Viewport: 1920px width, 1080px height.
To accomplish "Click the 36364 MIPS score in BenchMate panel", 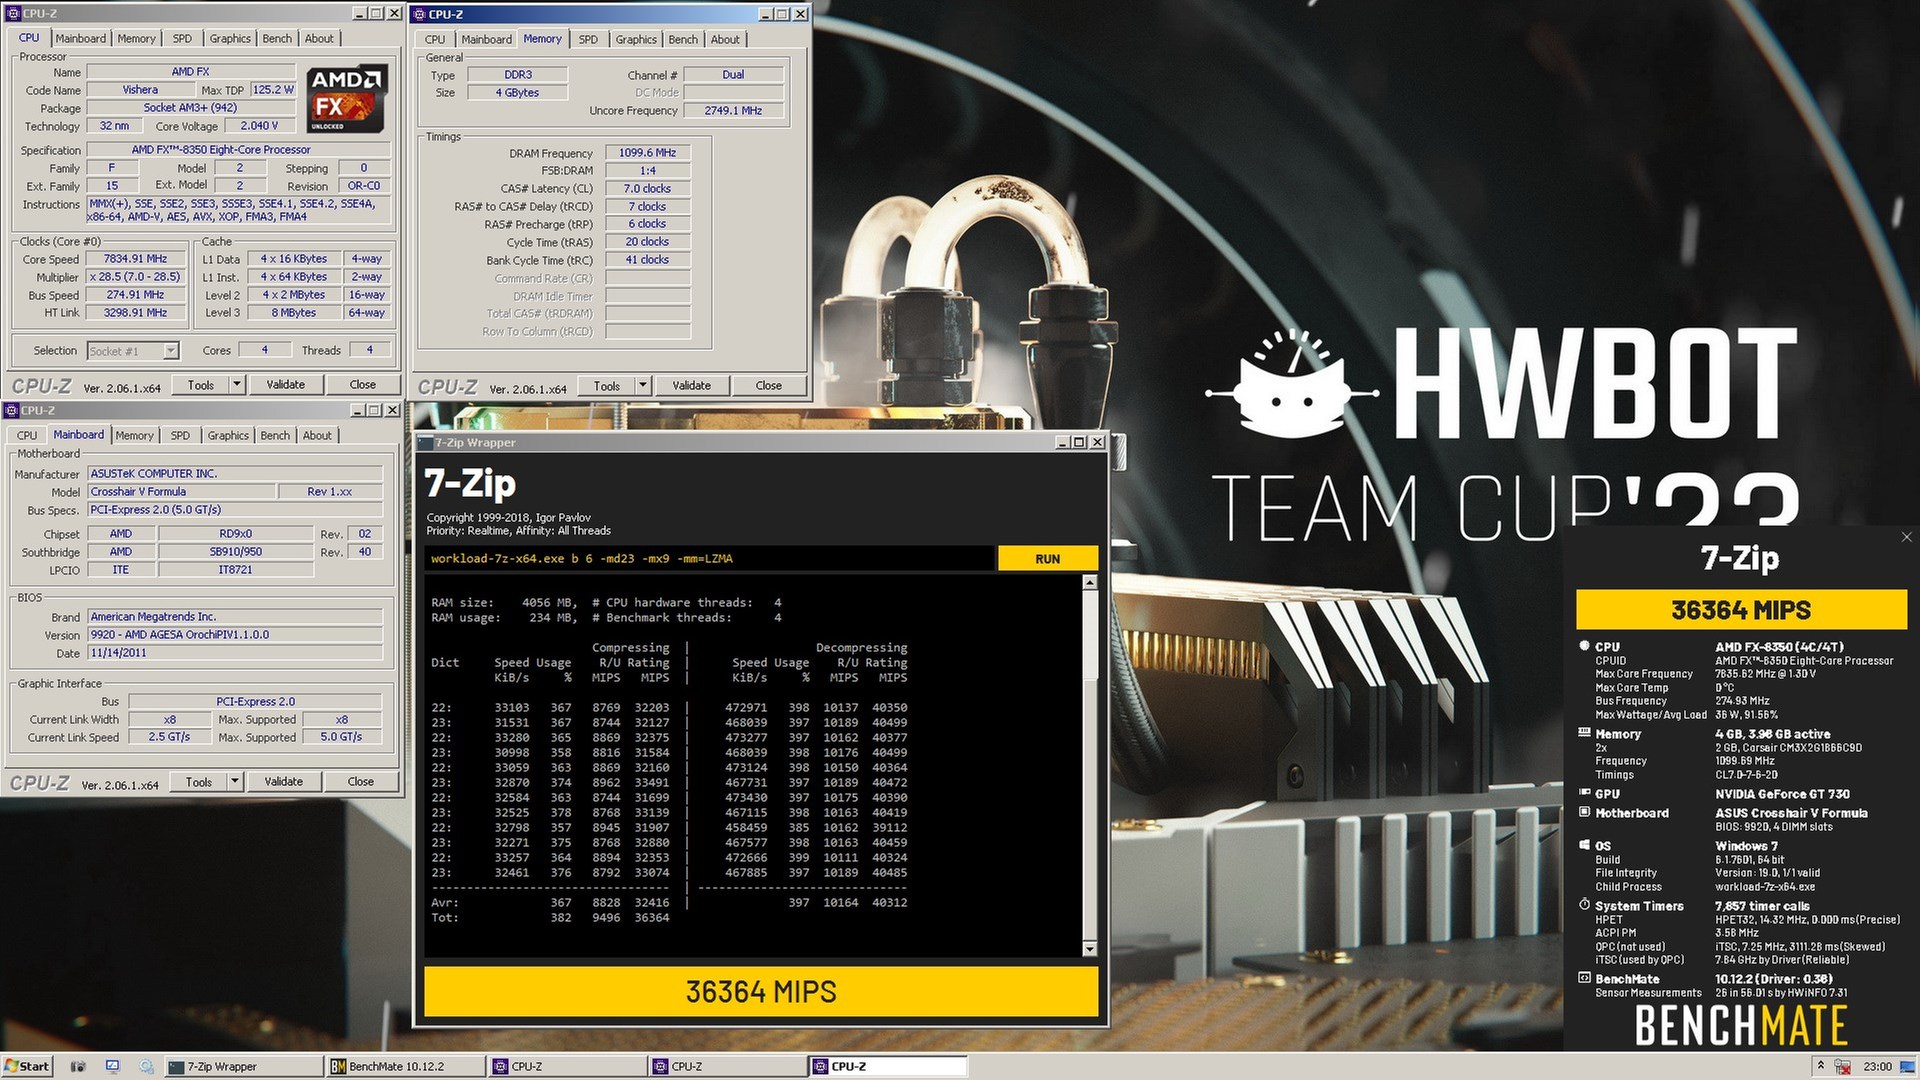I will click(x=1741, y=609).
